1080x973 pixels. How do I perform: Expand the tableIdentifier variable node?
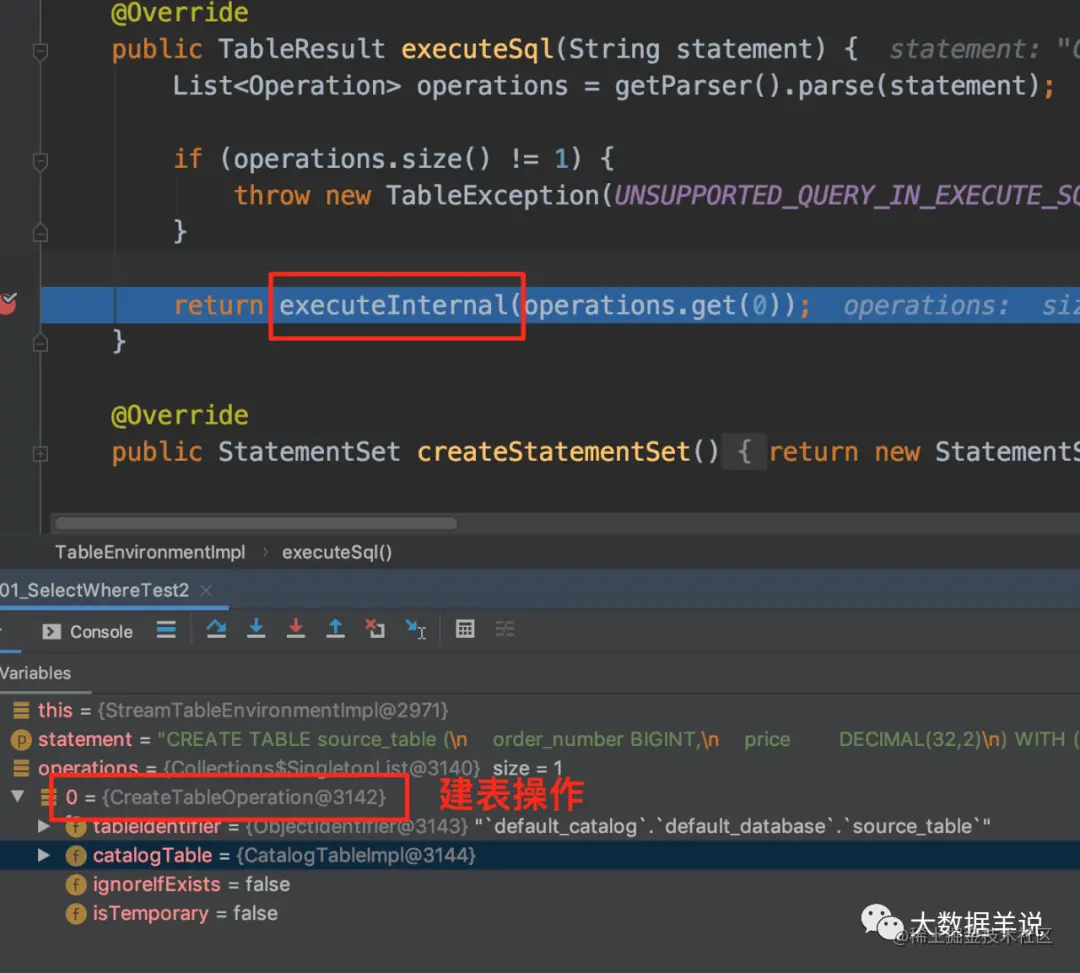[x=43, y=826]
